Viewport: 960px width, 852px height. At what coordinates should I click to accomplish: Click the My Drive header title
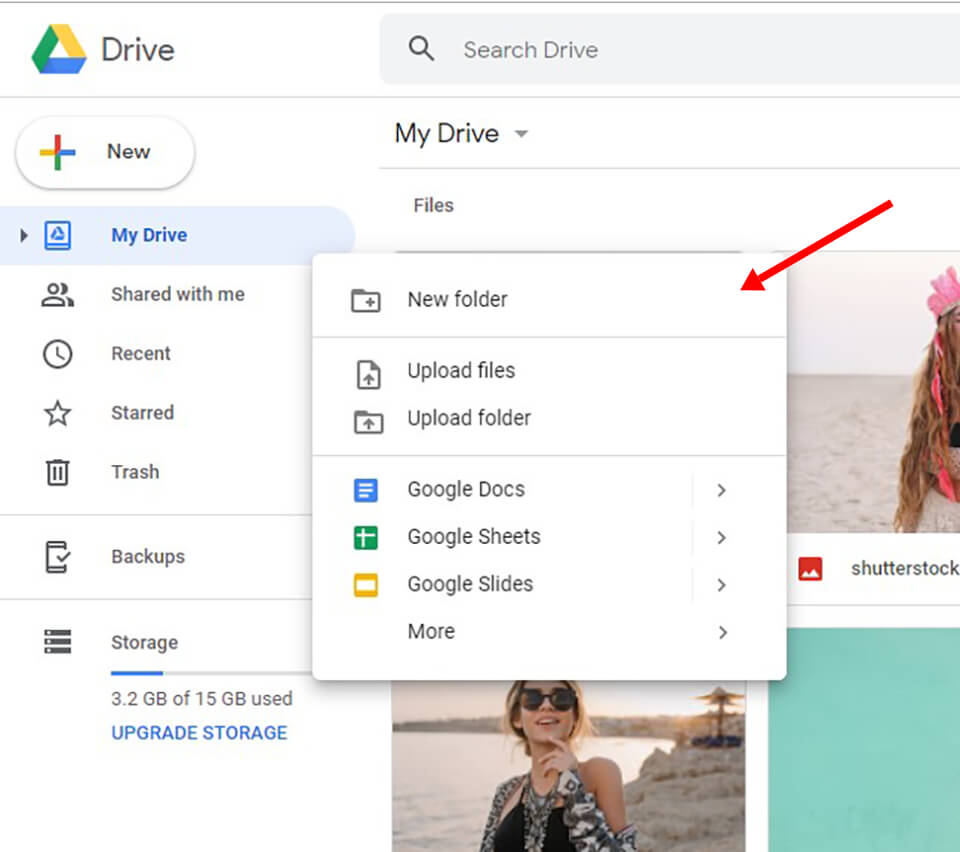(x=447, y=134)
